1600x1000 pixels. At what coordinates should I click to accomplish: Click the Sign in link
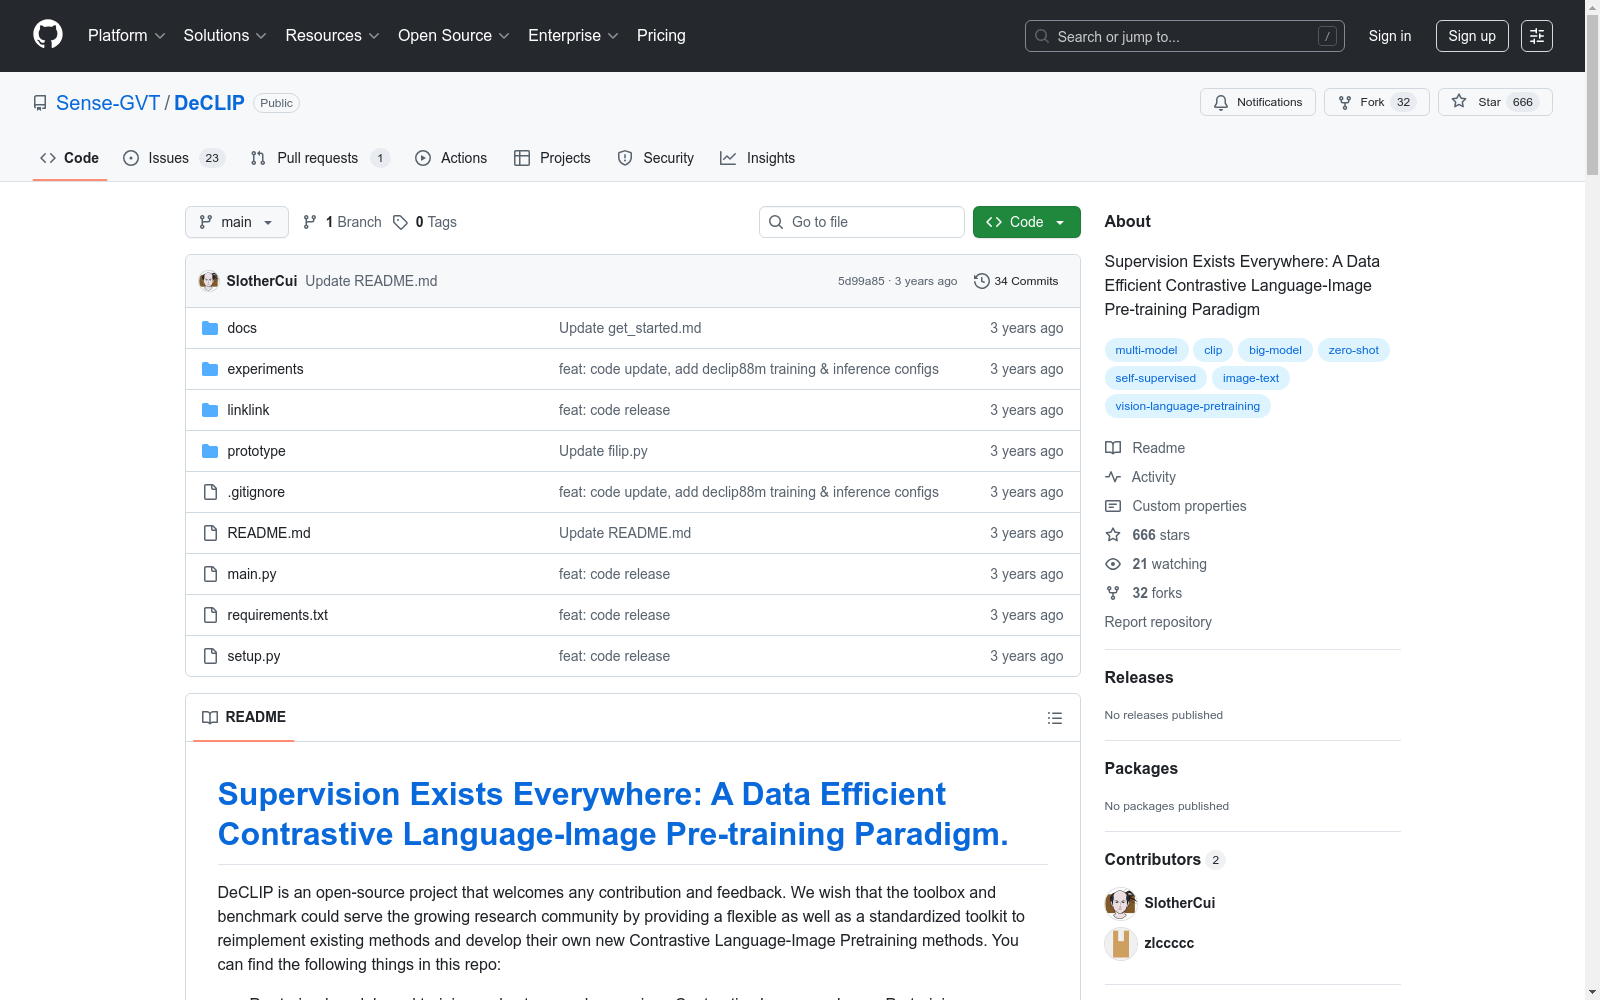(x=1390, y=36)
